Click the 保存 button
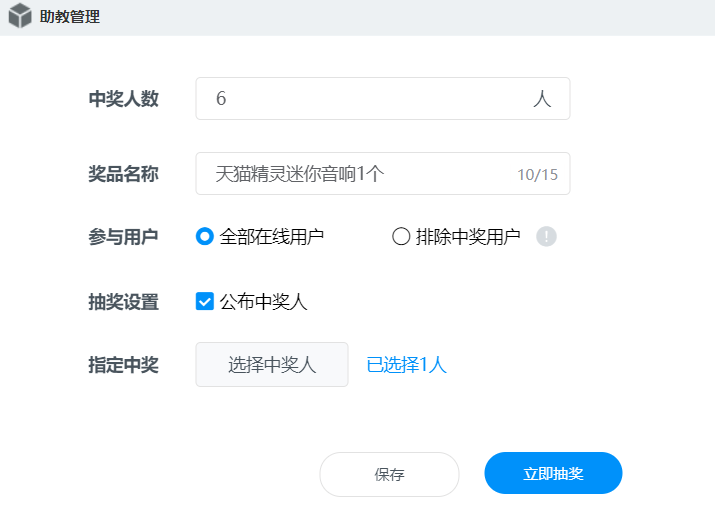 click(389, 474)
